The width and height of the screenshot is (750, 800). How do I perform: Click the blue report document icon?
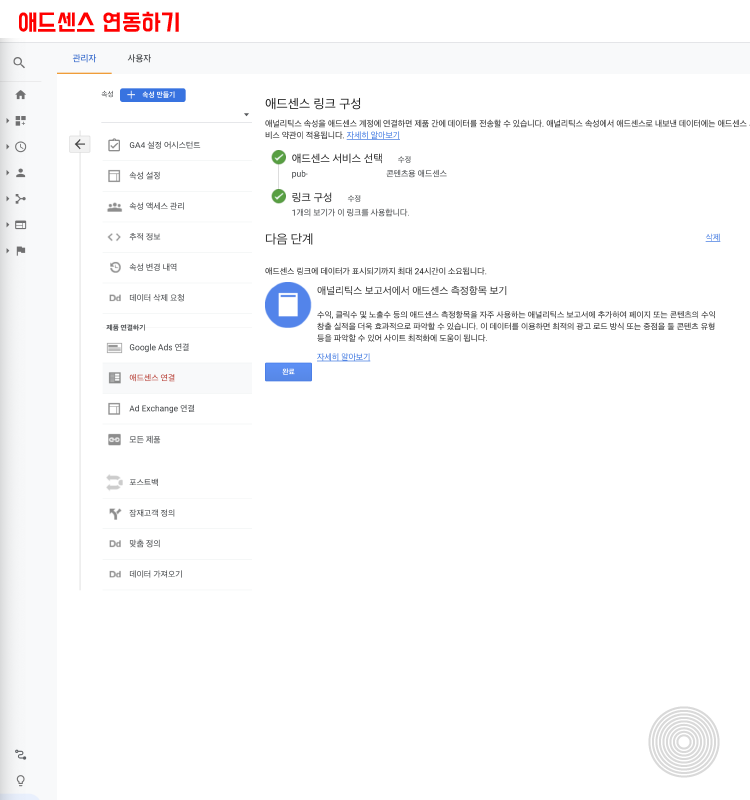click(288, 305)
